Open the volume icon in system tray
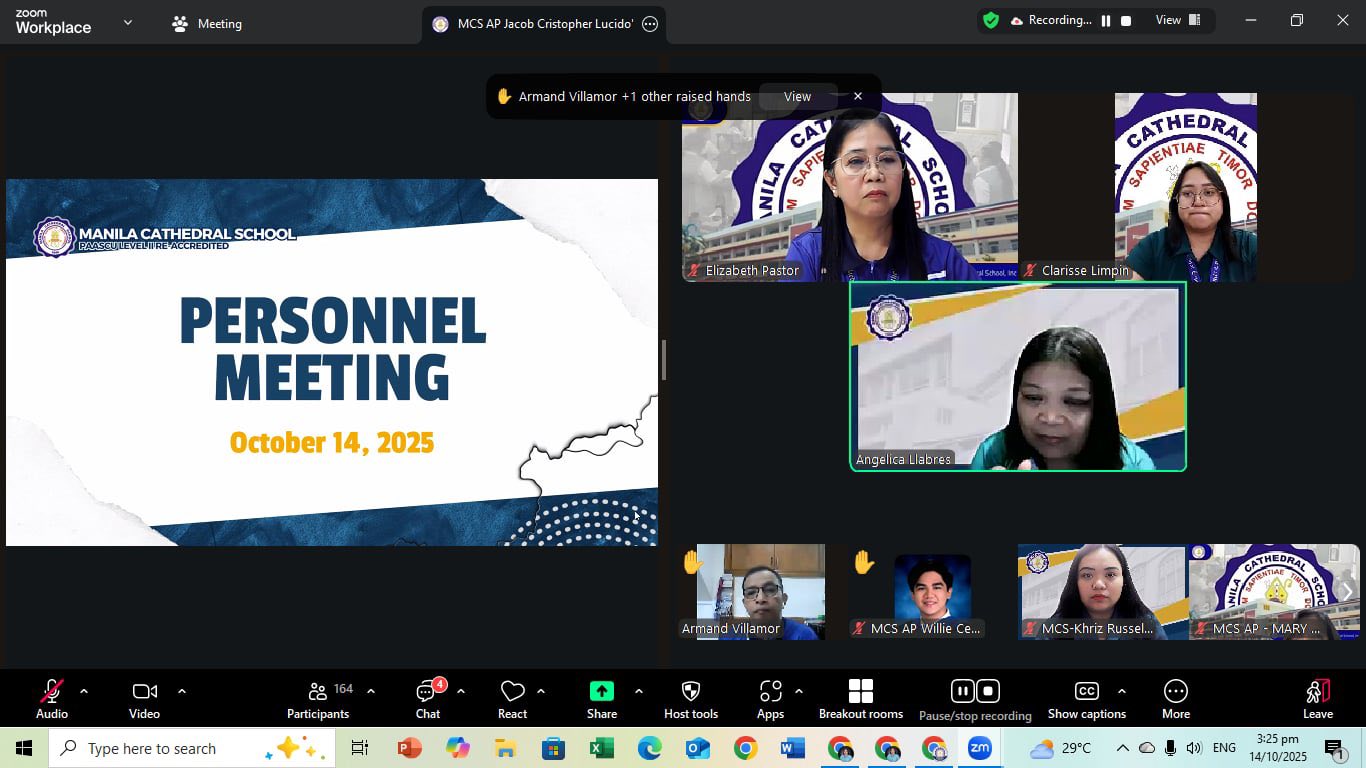Screen dimensions: 1366x768 coord(1194,748)
